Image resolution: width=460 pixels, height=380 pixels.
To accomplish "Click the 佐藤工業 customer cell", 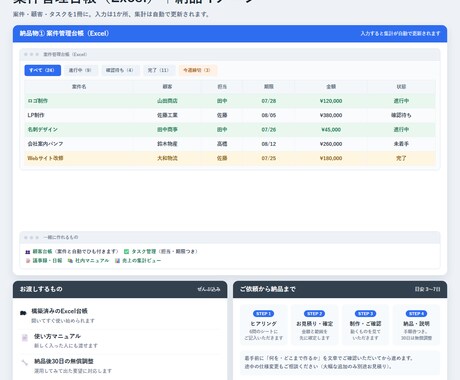I will tap(167, 115).
